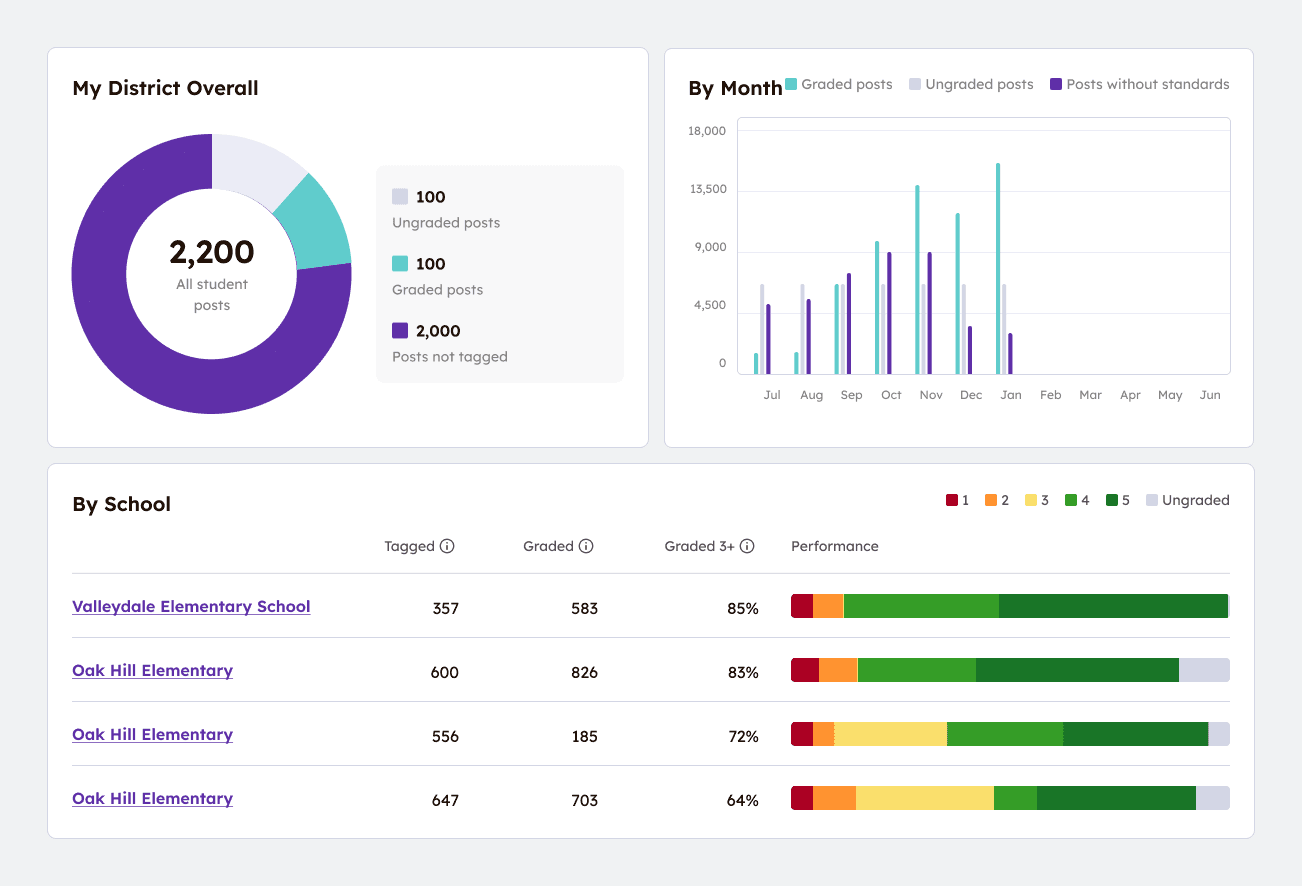
Task: Click the tall November graded posts bar
Action: [x=917, y=275]
